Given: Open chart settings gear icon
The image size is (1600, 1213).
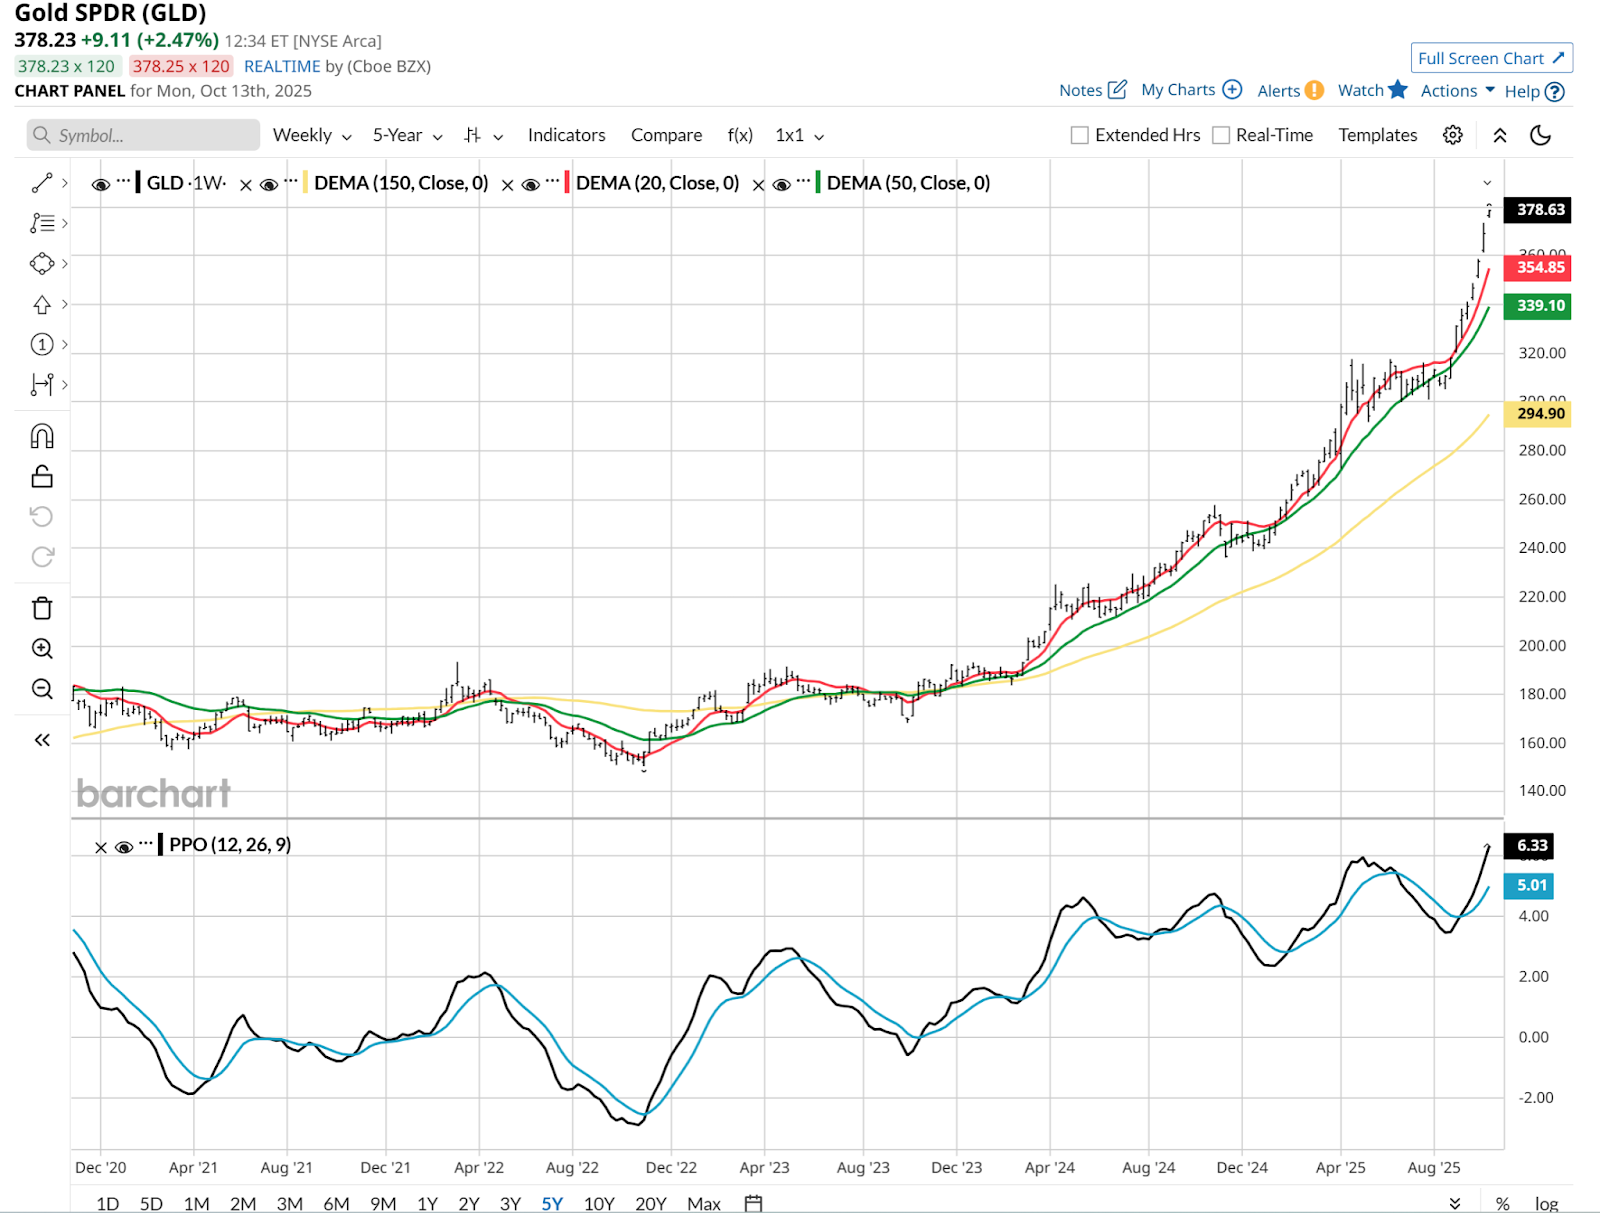Looking at the screenshot, I should [x=1452, y=135].
